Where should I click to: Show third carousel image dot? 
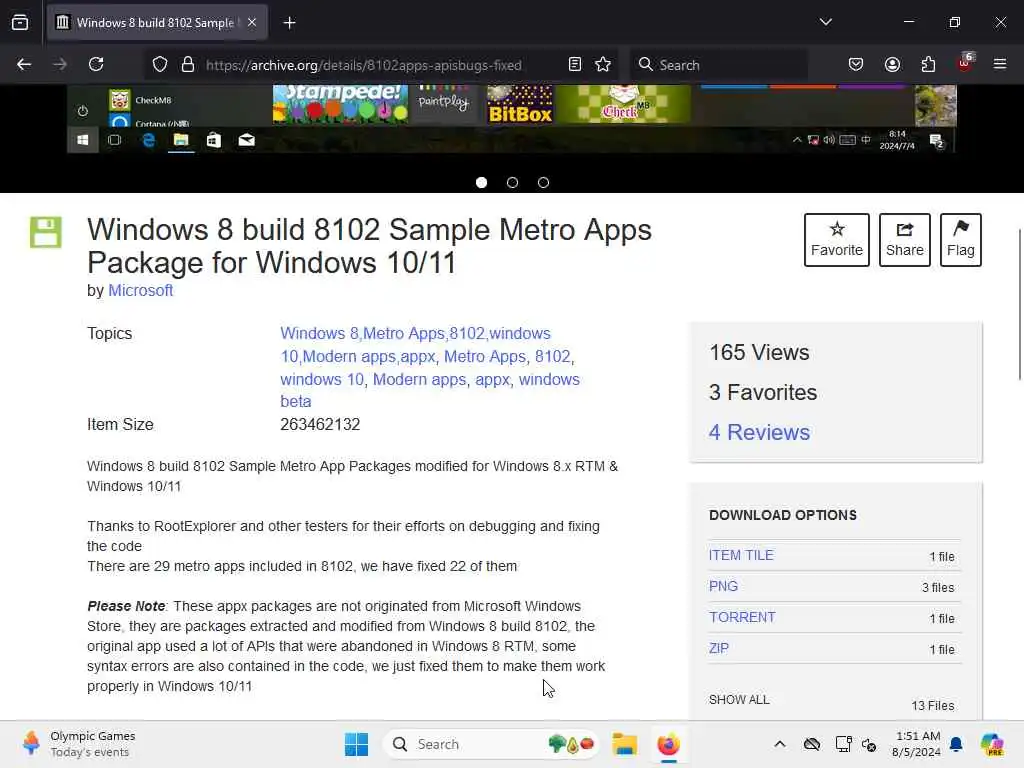pyautogui.click(x=543, y=183)
